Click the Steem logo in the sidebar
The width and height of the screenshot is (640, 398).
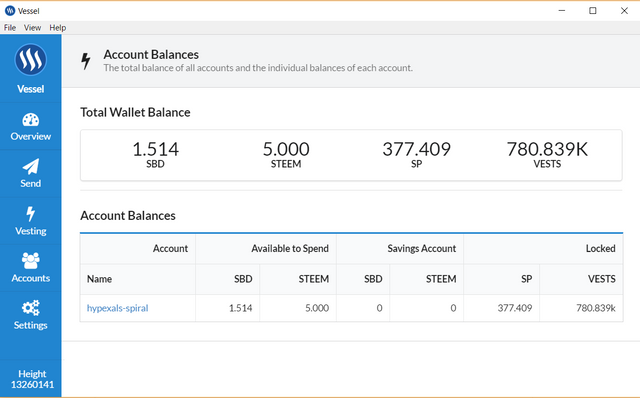point(31,60)
